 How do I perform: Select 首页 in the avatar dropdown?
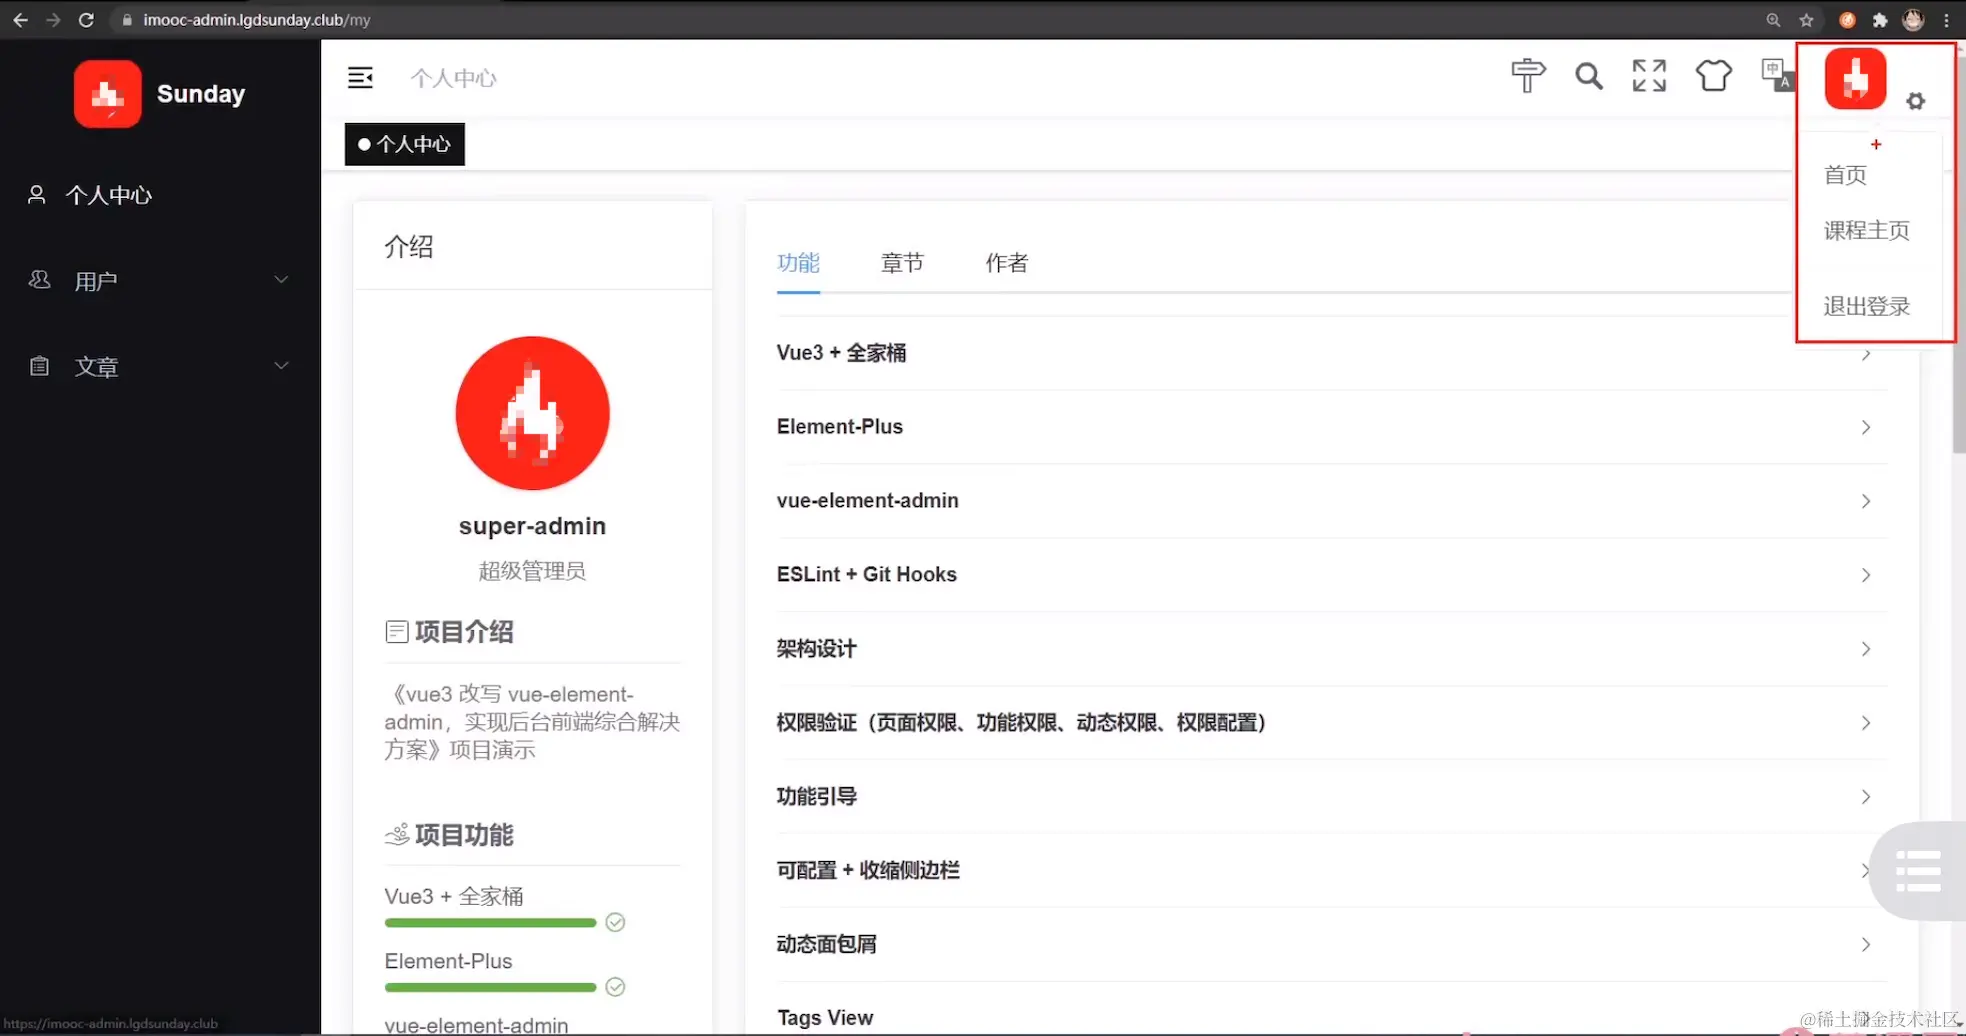point(1845,175)
